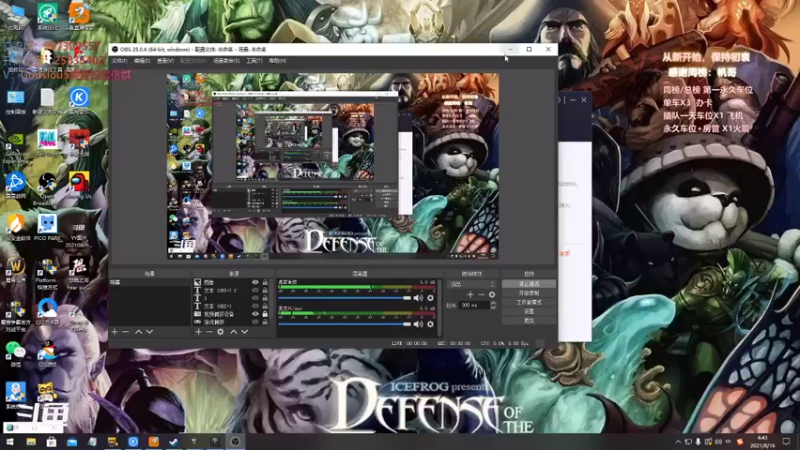800x450 pixels.
Task: Move source up in Sources panel
Action: 233,332
